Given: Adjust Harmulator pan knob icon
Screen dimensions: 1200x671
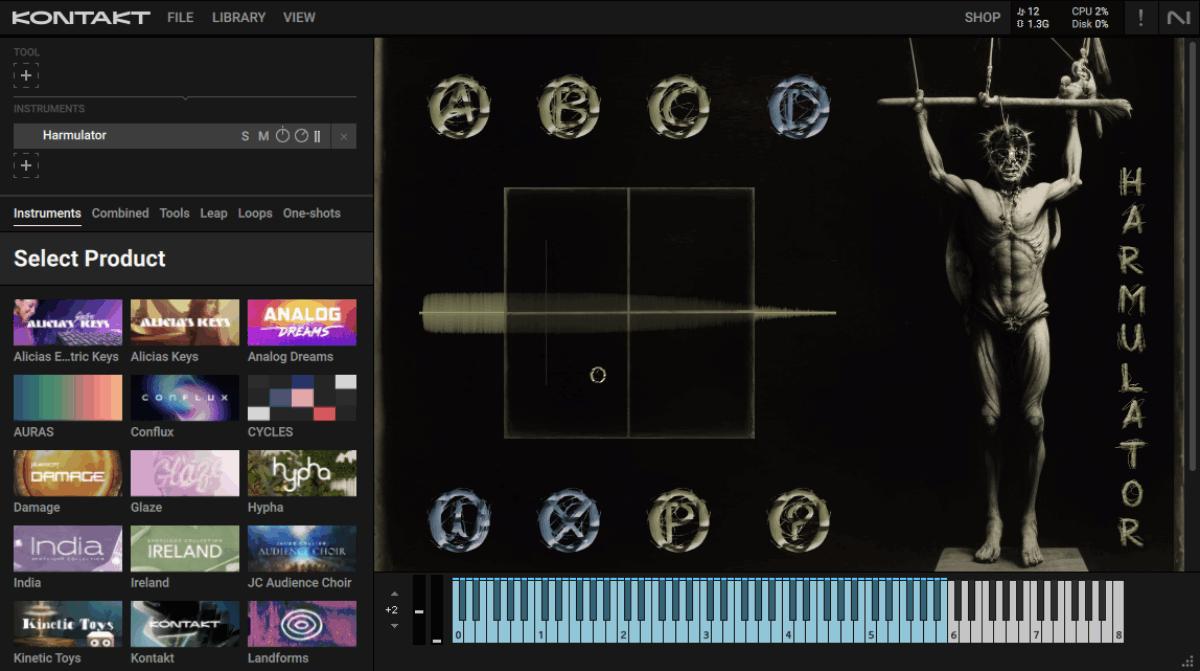Looking at the screenshot, I should [x=301, y=136].
